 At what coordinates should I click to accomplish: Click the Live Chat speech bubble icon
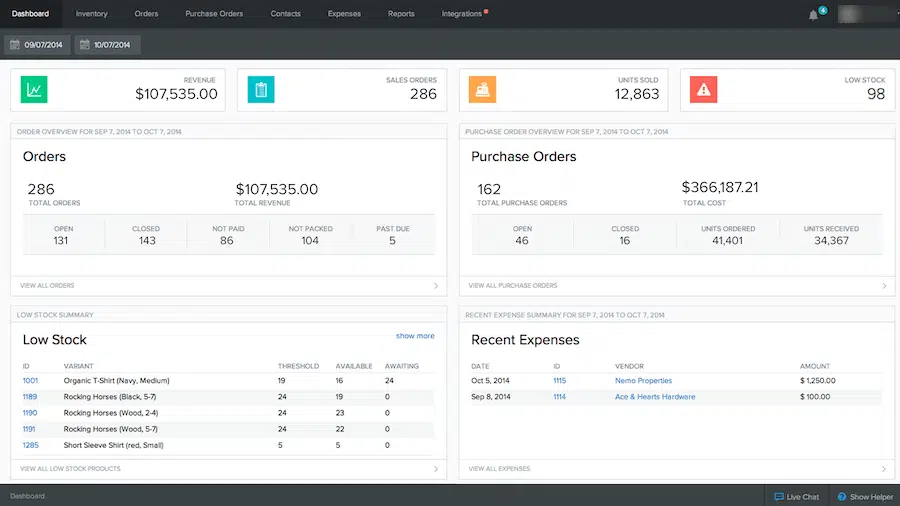tap(778, 496)
